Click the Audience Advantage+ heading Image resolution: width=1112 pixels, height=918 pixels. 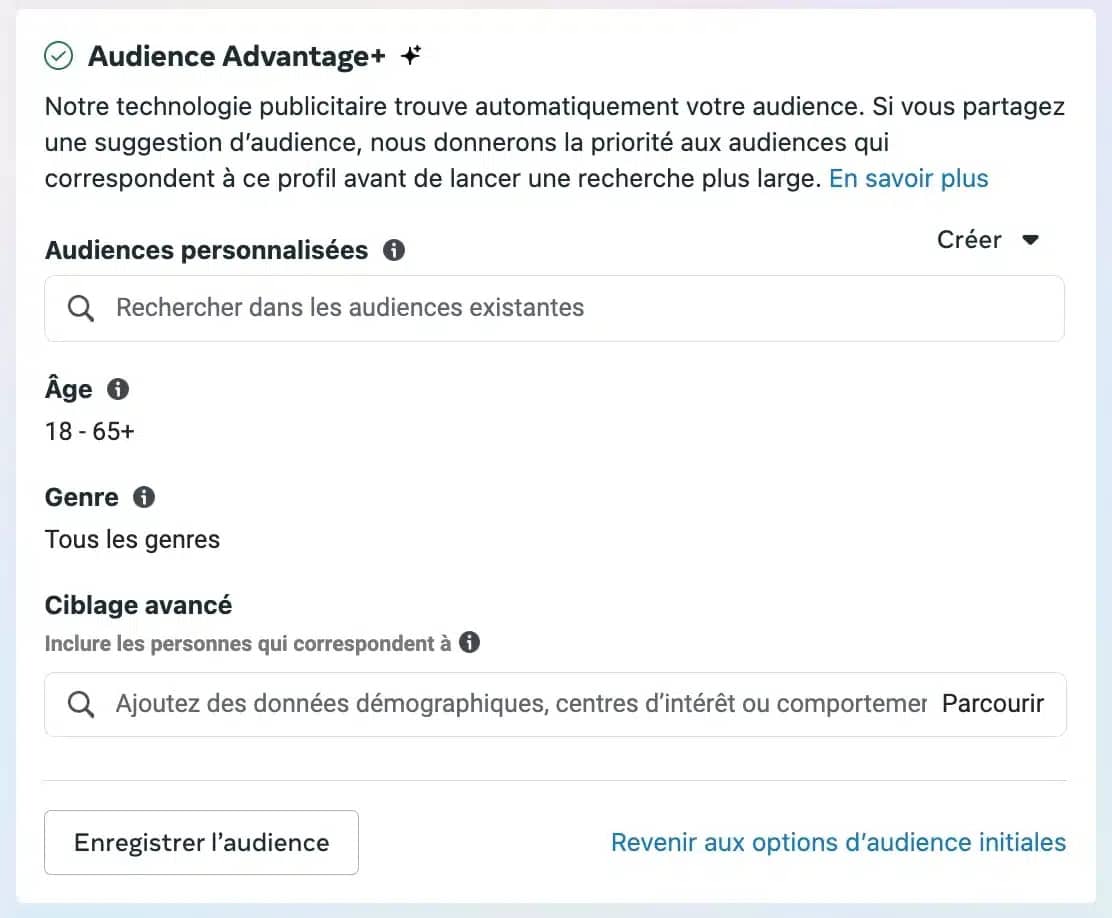[x=236, y=55]
